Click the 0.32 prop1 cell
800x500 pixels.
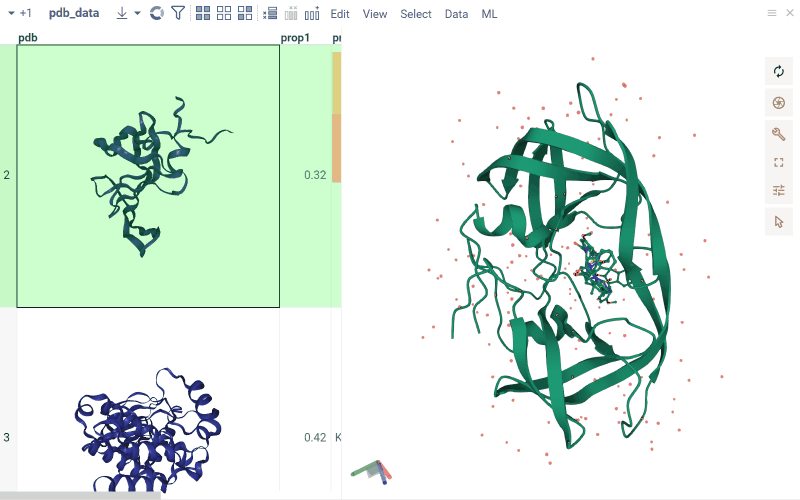pyautogui.click(x=305, y=176)
